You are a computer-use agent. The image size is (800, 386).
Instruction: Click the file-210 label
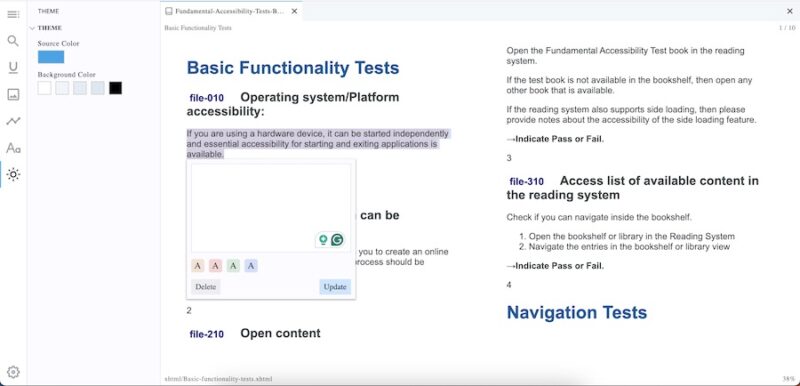207,334
